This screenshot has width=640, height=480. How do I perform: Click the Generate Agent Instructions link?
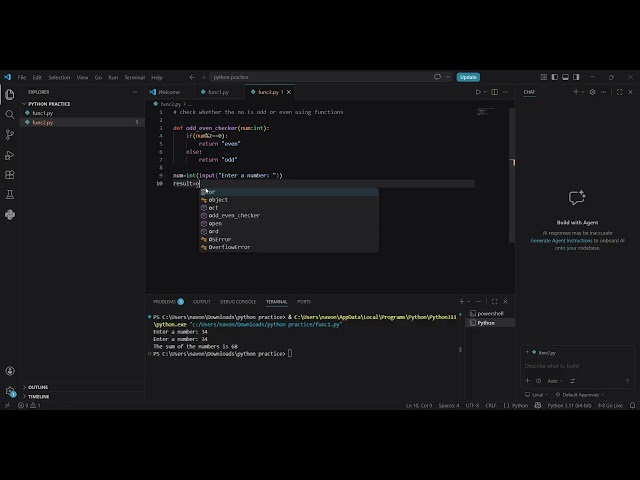pyautogui.click(x=561, y=241)
